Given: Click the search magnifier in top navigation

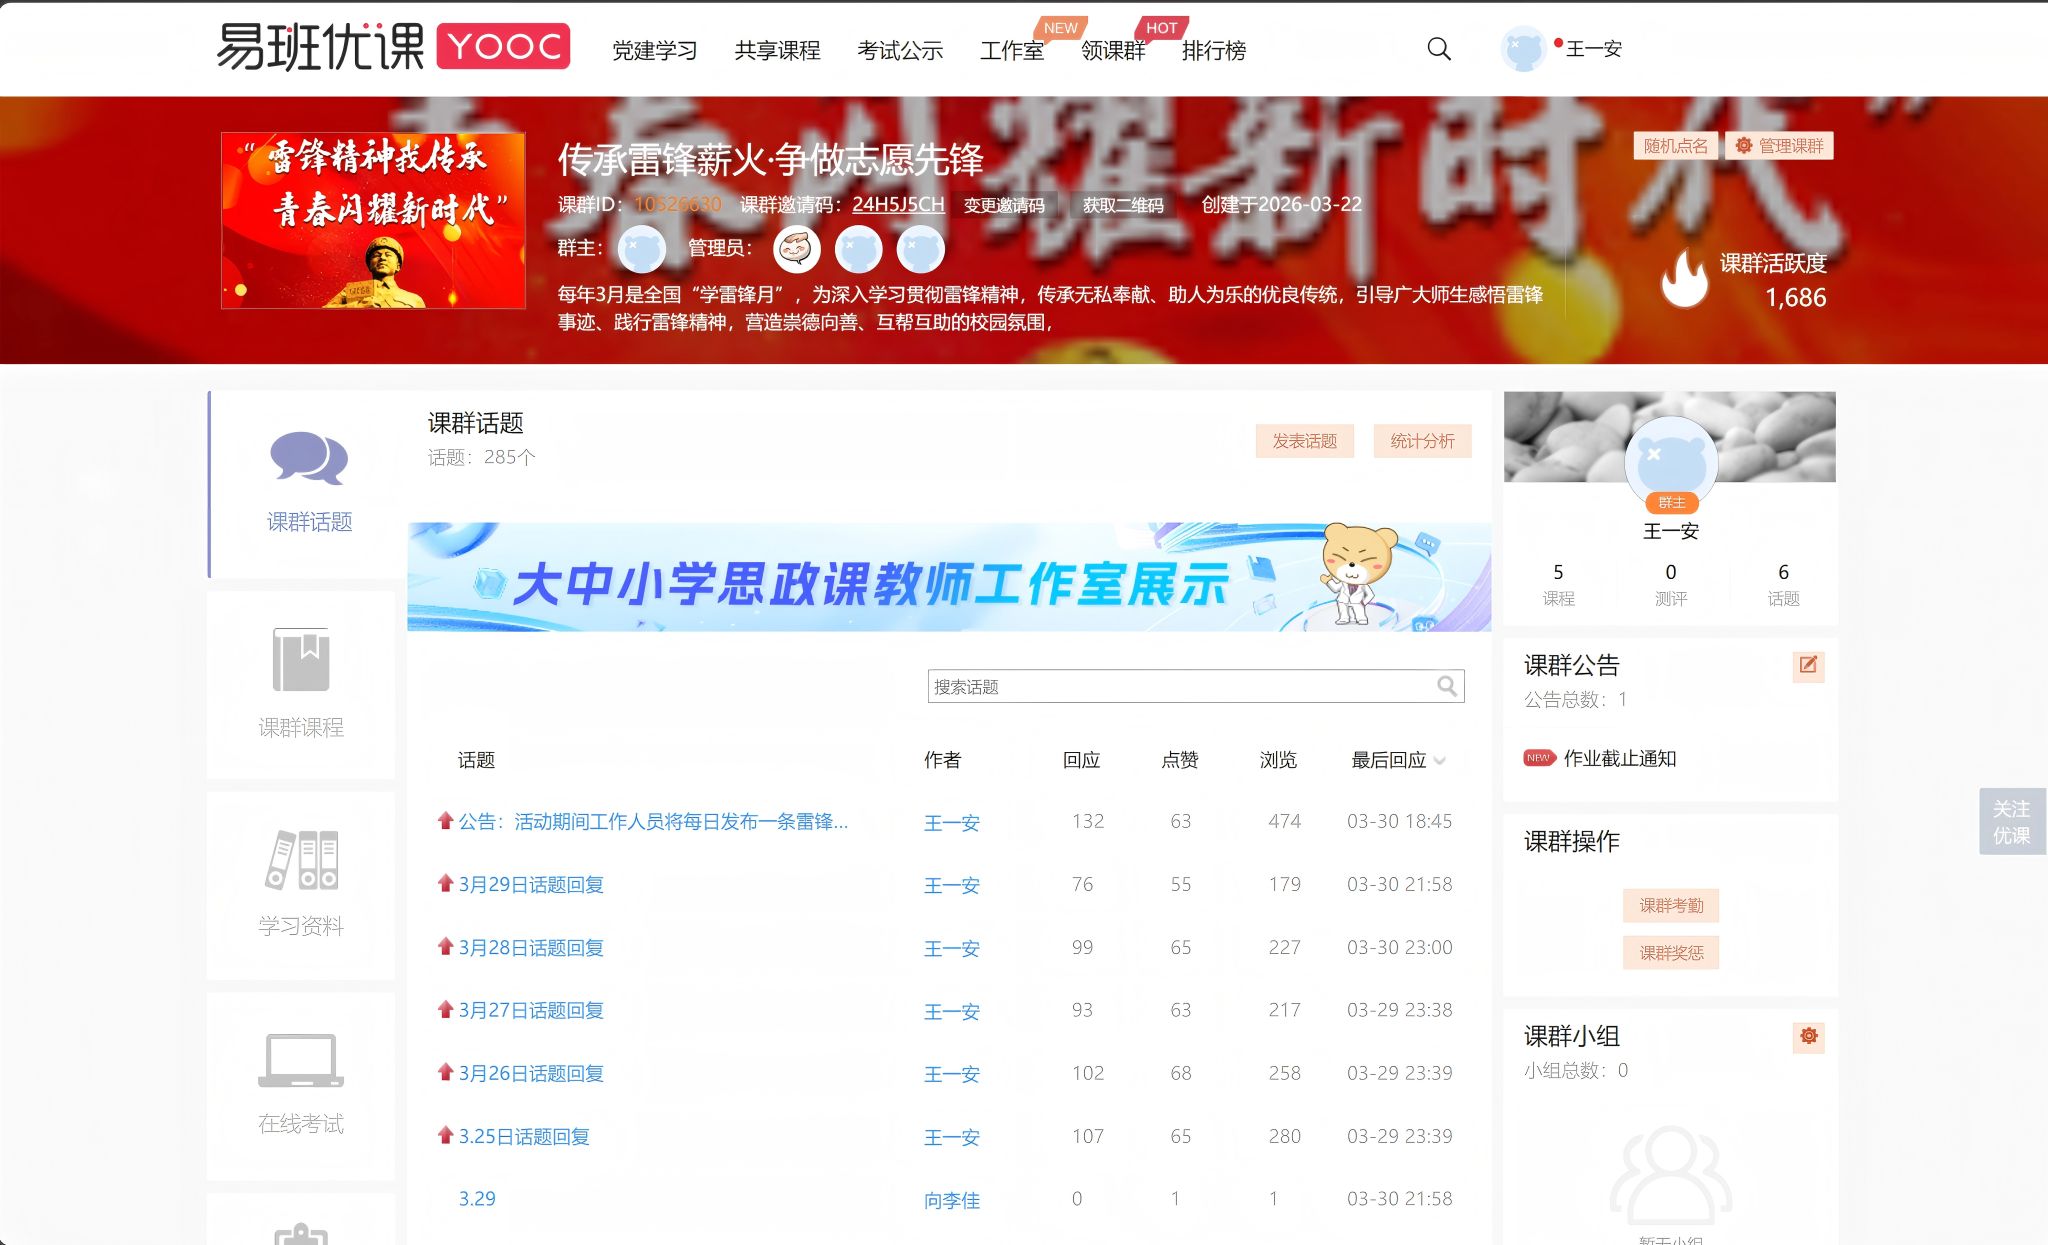Looking at the screenshot, I should [x=1438, y=49].
